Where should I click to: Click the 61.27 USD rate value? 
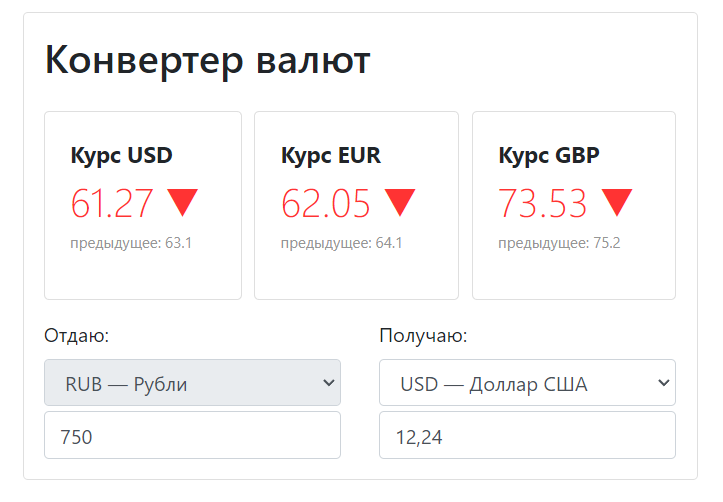pyautogui.click(x=112, y=203)
